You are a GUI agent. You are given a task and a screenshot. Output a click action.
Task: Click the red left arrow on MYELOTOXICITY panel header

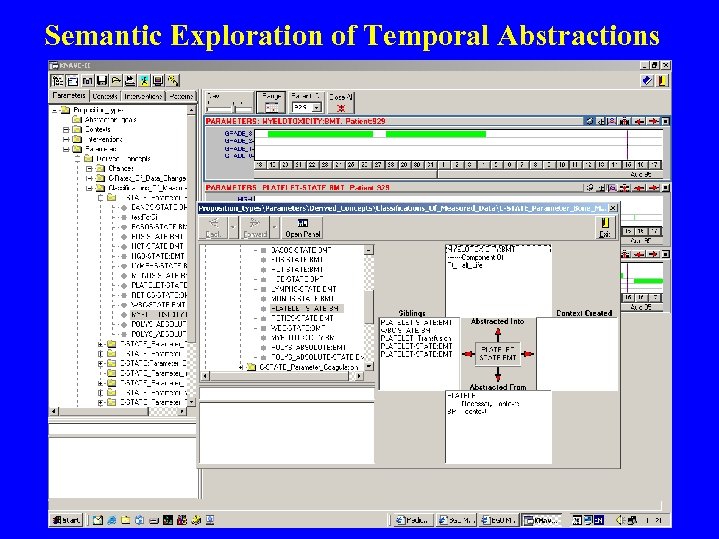pos(639,122)
